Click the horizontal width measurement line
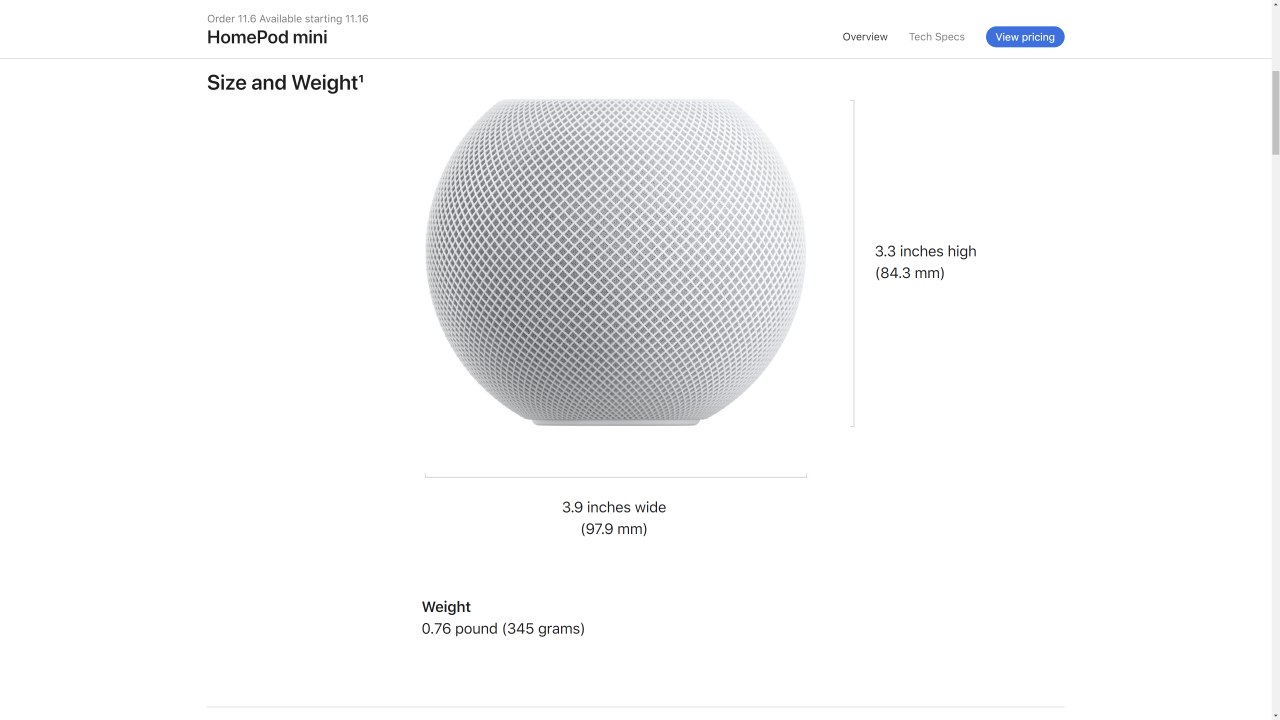1280x720 pixels. [616, 477]
